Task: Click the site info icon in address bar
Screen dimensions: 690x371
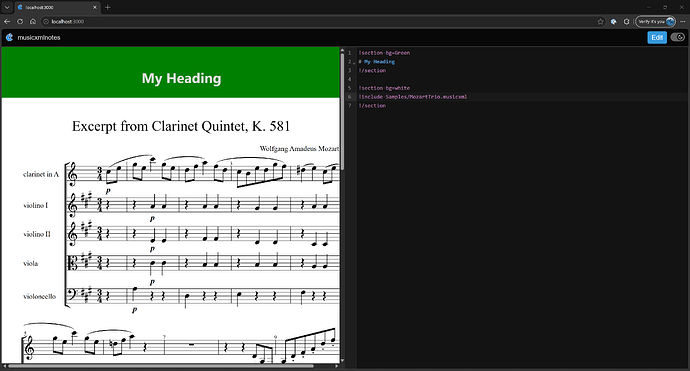Action: [x=46, y=22]
